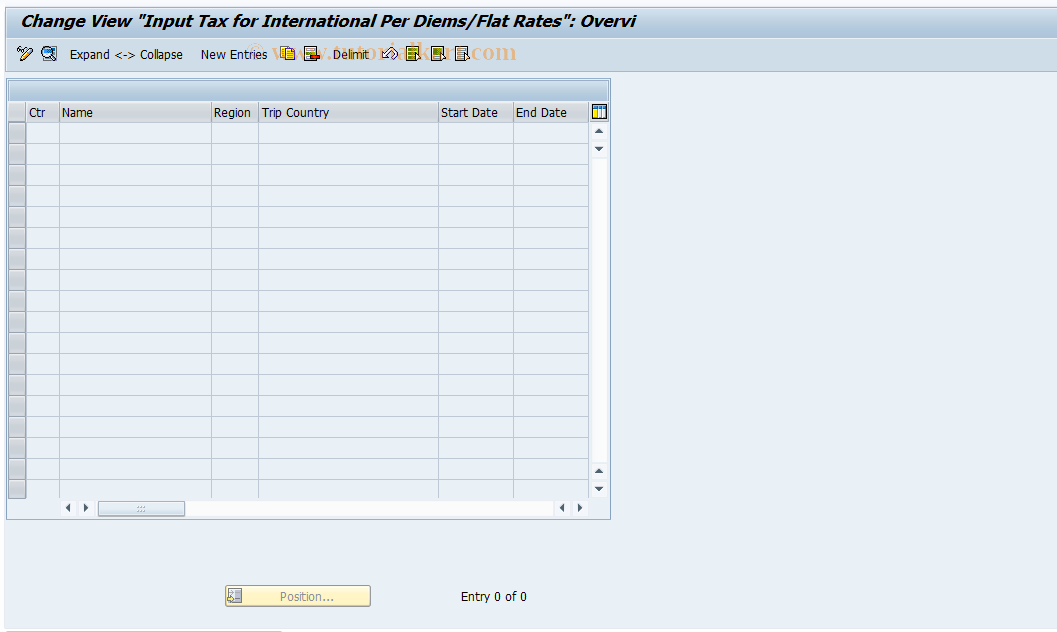This screenshot has width=1057, height=632.
Task: Click far-right horizontal scroll right arrow
Action: [580, 508]
